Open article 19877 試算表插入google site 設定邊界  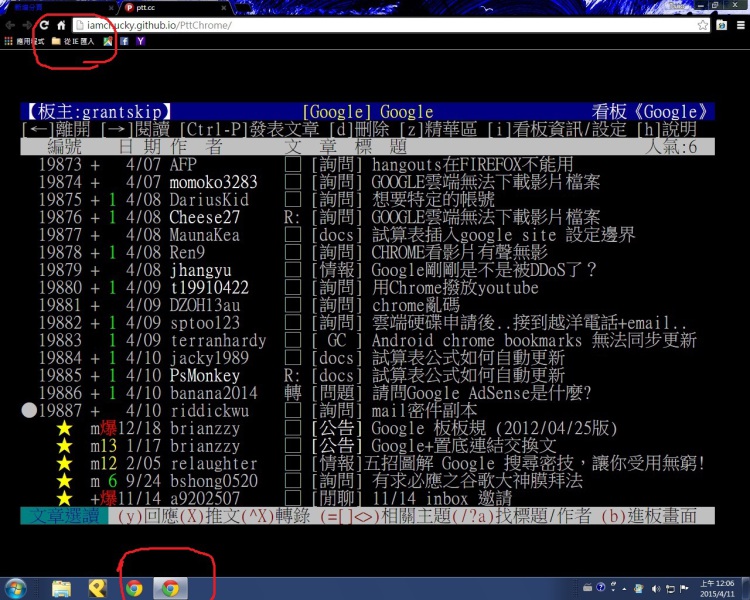point(367,234)
